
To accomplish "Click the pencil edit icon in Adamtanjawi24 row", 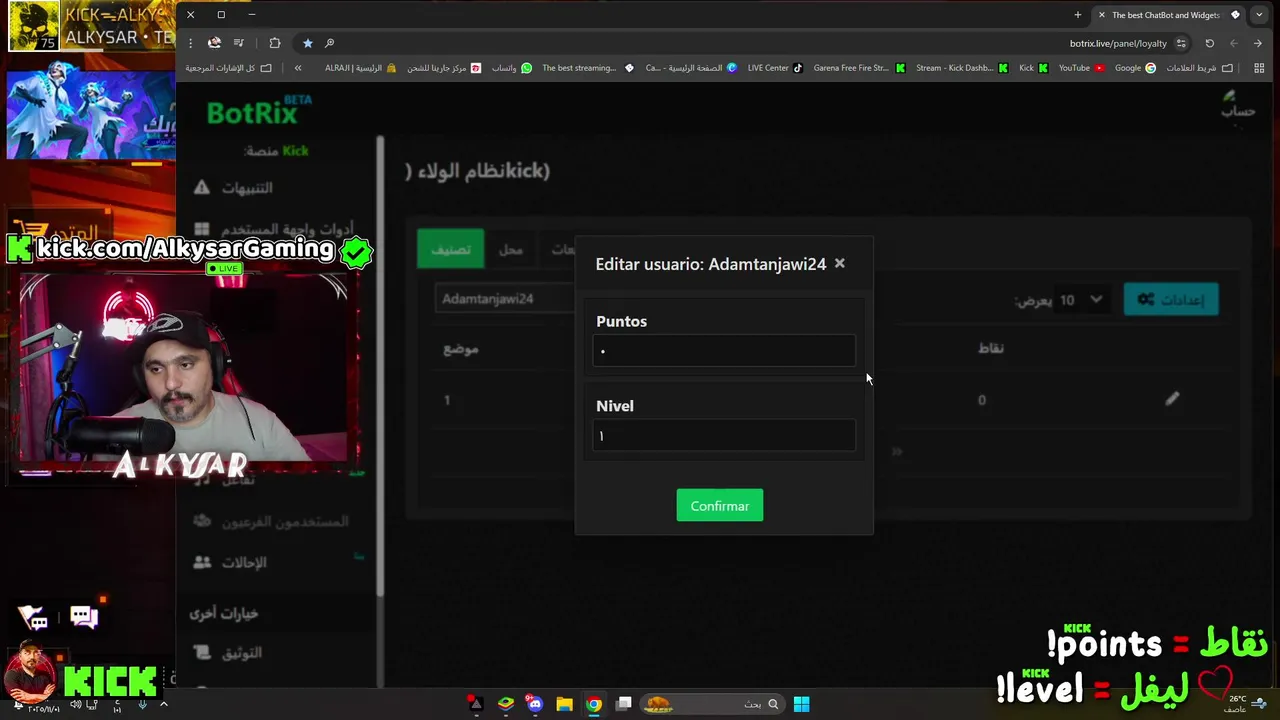I will [1172, 399].
